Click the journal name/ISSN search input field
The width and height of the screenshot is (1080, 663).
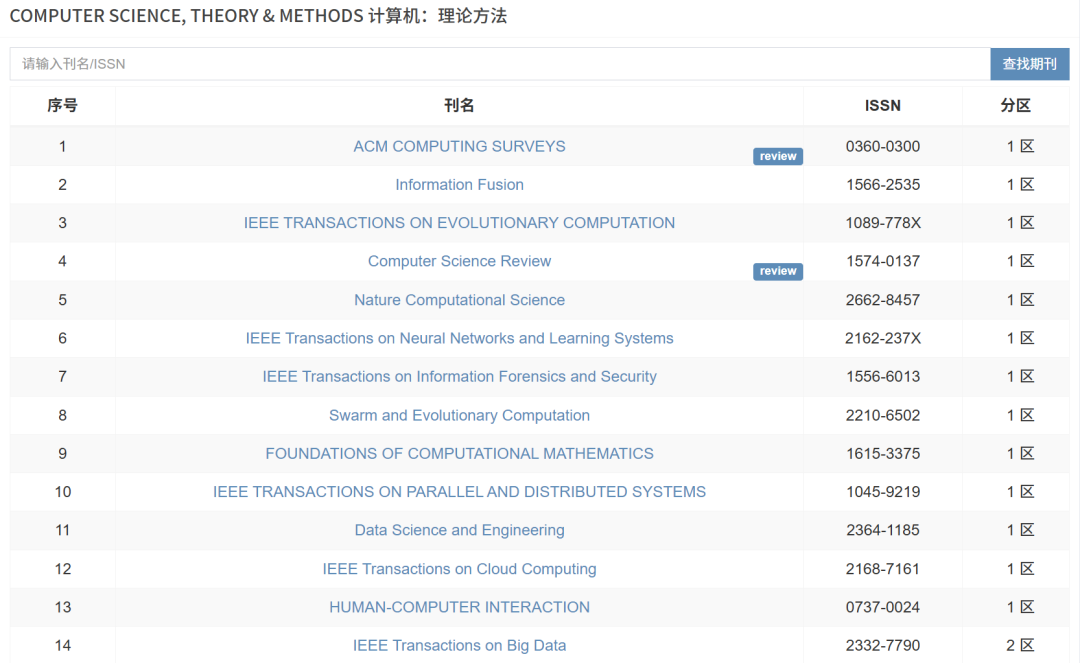point(500,64)
